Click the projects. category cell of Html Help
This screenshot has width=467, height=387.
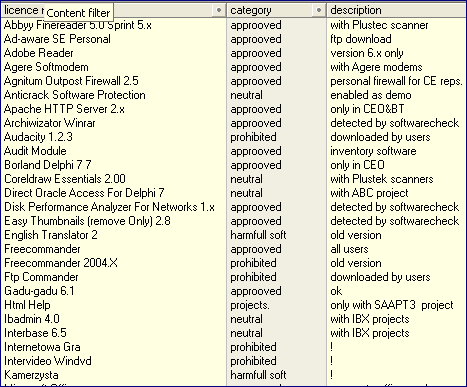(250, 305)
